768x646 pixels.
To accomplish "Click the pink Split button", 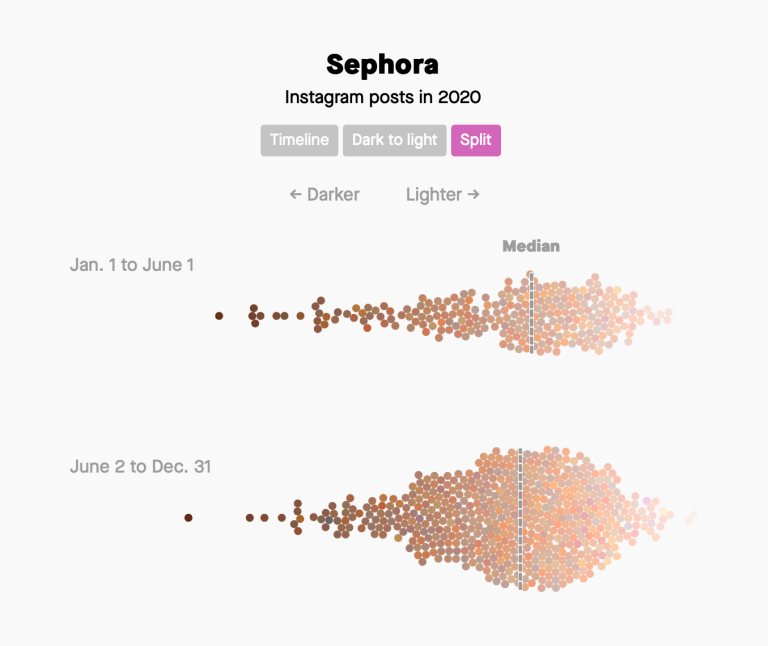I will 475,140.
